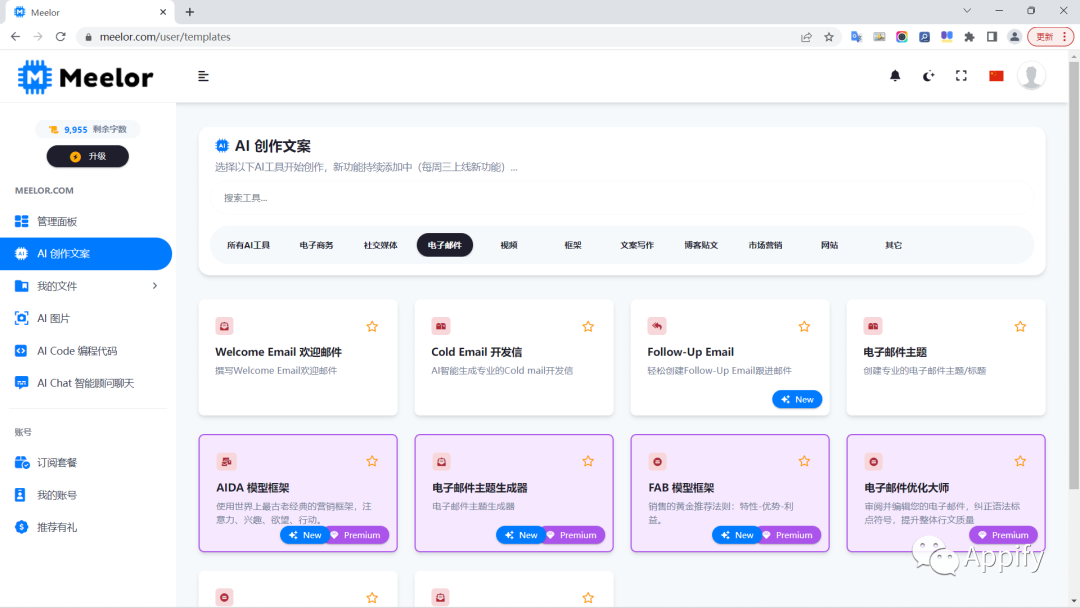The image size is (1080, 608).
Task: Favorite the 电子邮件优化大师 star
Action: point(1020,461)
